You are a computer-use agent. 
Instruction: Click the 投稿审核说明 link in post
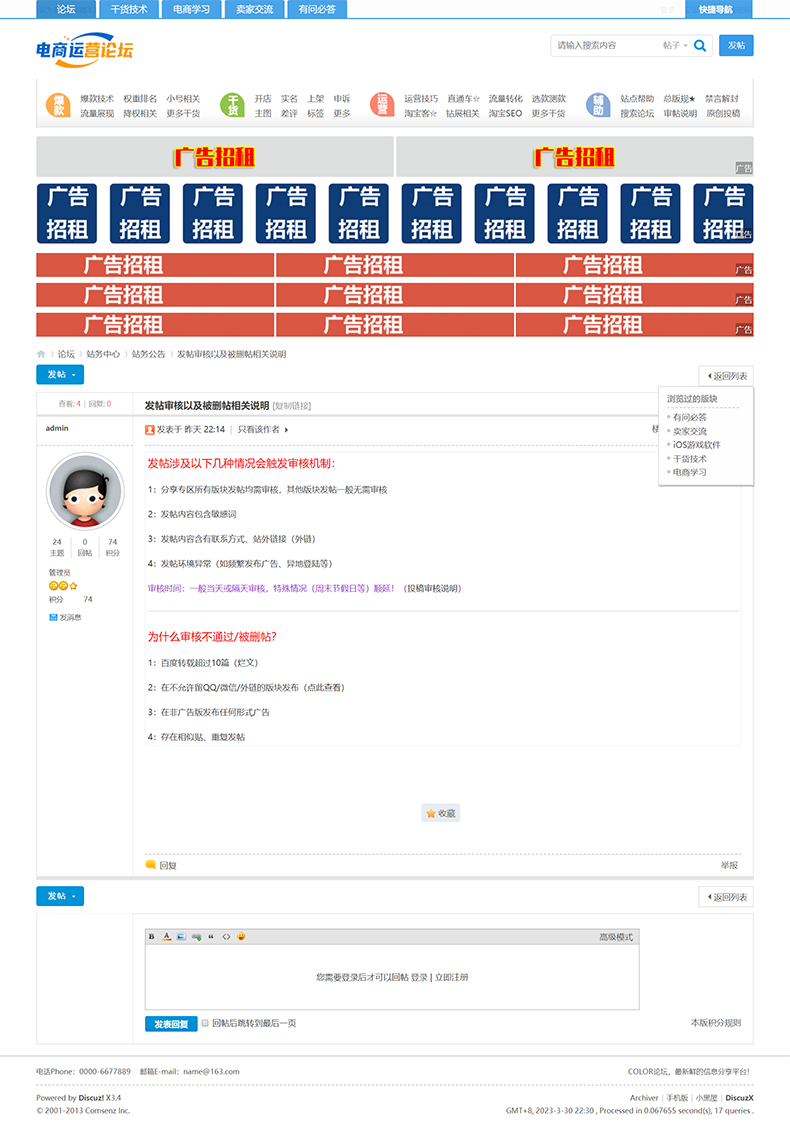click(x=432, y=588)
